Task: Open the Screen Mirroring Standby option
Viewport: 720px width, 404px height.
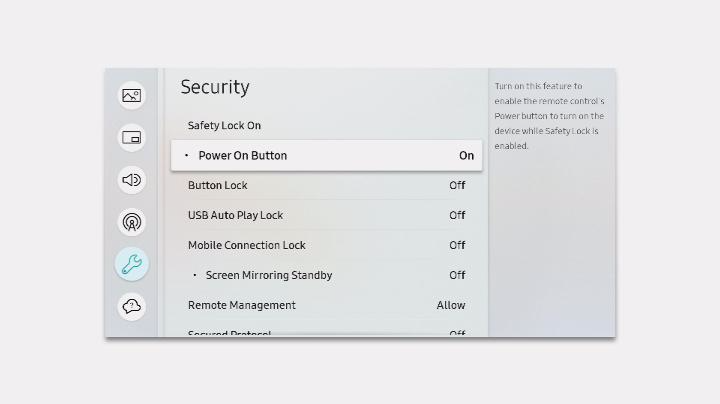Action: [x=269, y=275]
